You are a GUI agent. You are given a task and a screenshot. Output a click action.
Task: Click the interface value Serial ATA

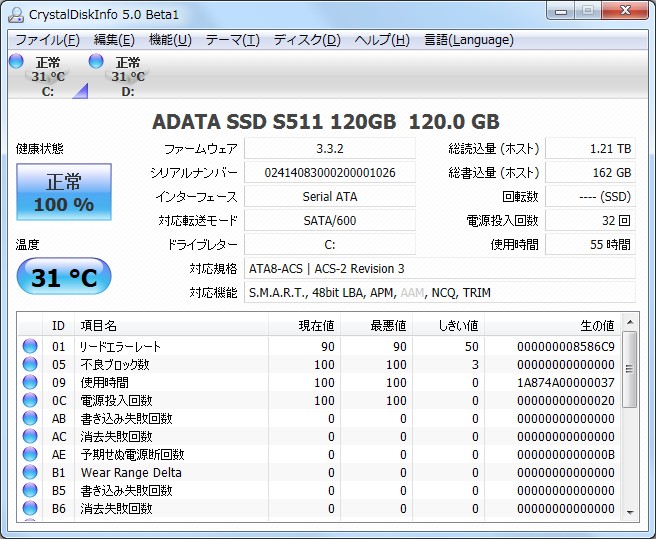(330, 196)
